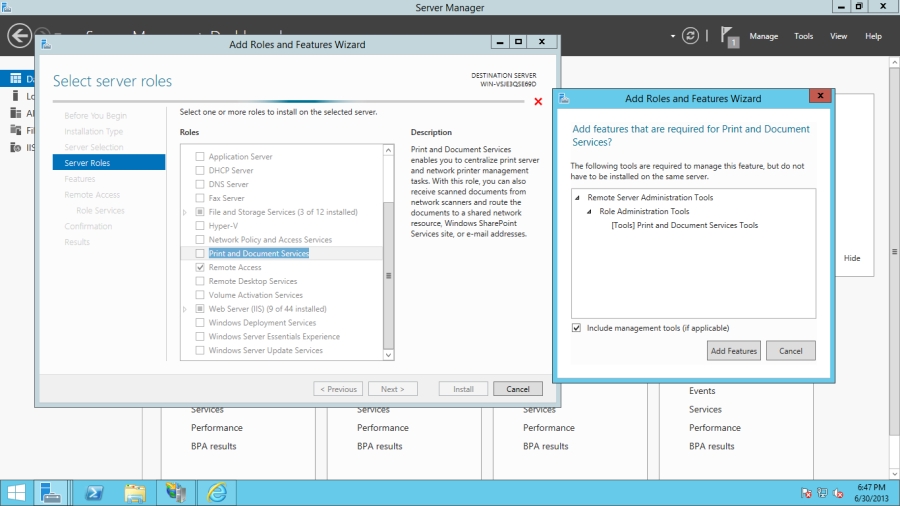Go back with the Server Manager back arrow
Viewport: 900px width, 506px height.
[19, 36]
